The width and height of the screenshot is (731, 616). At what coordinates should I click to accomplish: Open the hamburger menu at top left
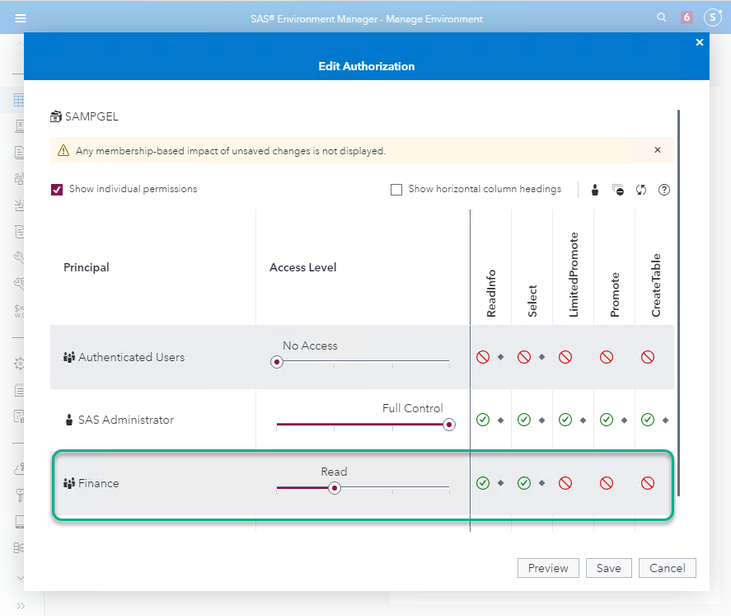pyautogui.click(x=21, y=18)
